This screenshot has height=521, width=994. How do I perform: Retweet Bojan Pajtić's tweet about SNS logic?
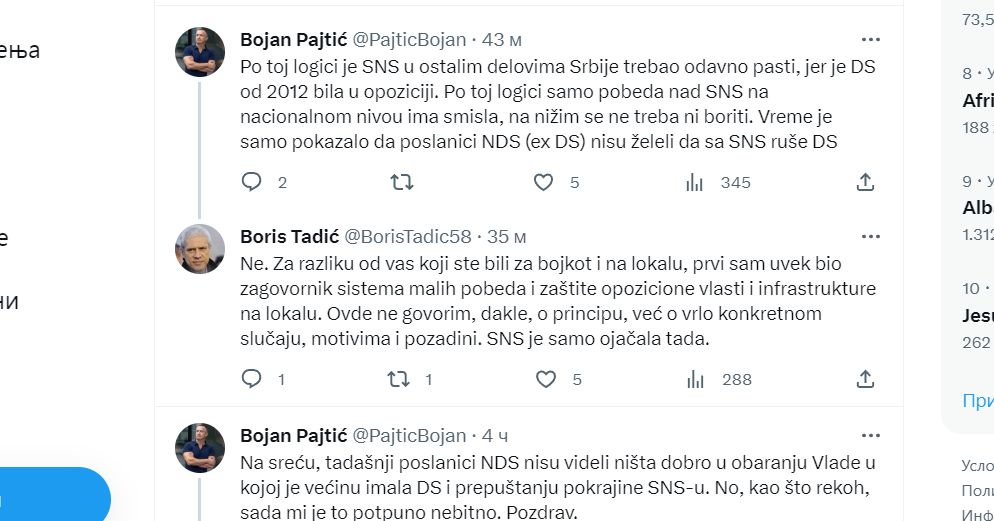click(x=401, y=182)
